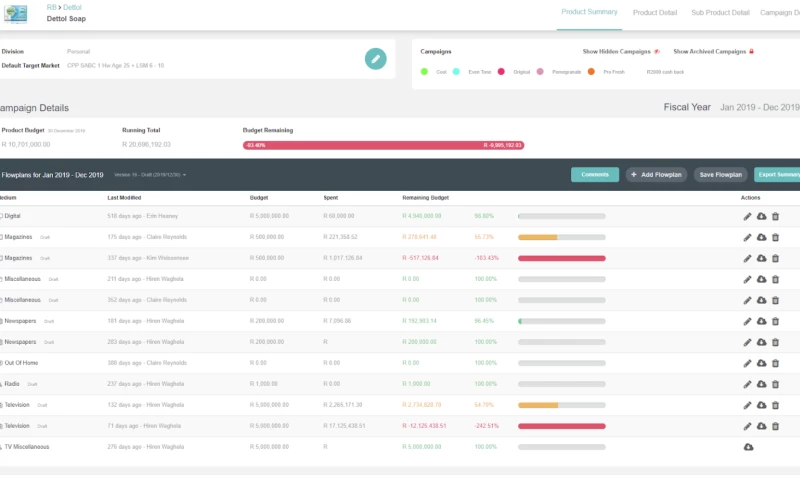Download the Digital flowplan via cloud icon
Screen dimensions: 800x480
(761, 216)
